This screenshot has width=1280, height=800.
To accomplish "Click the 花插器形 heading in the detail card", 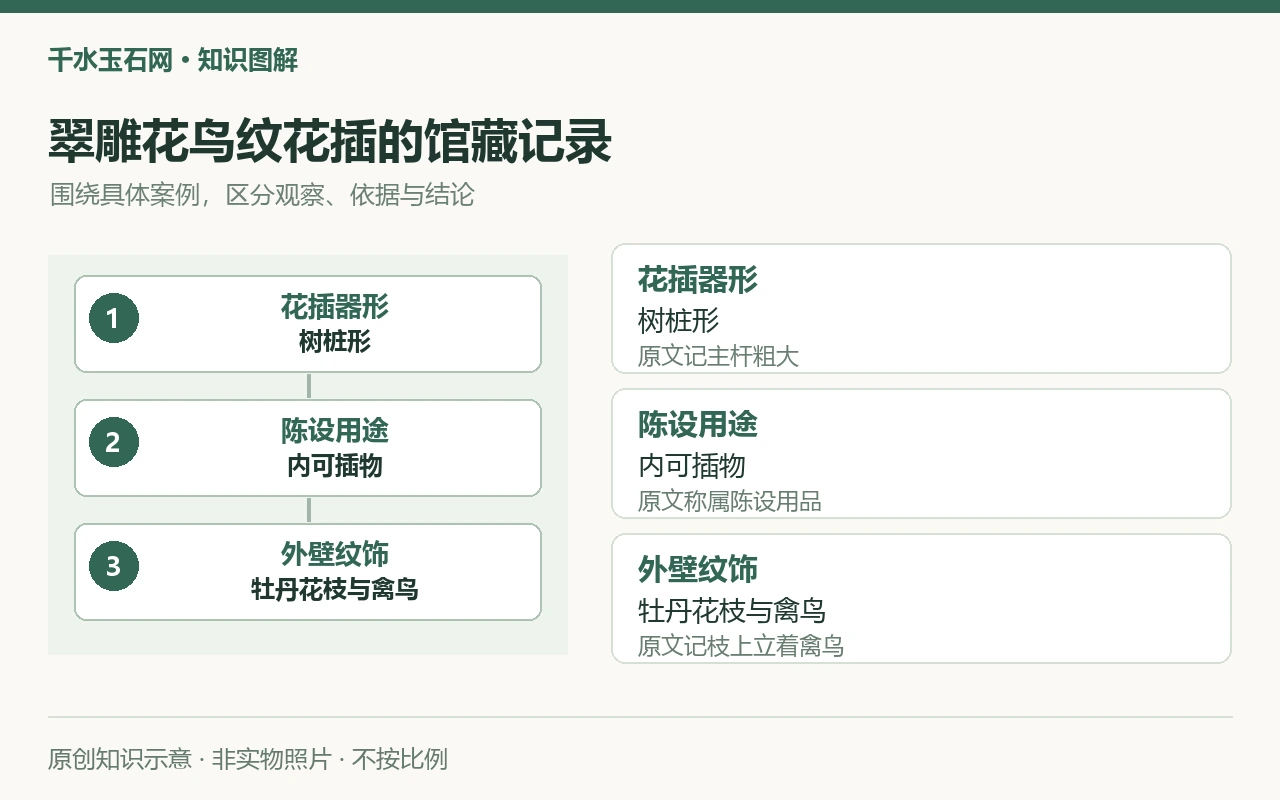I will [x=698, y=280].
